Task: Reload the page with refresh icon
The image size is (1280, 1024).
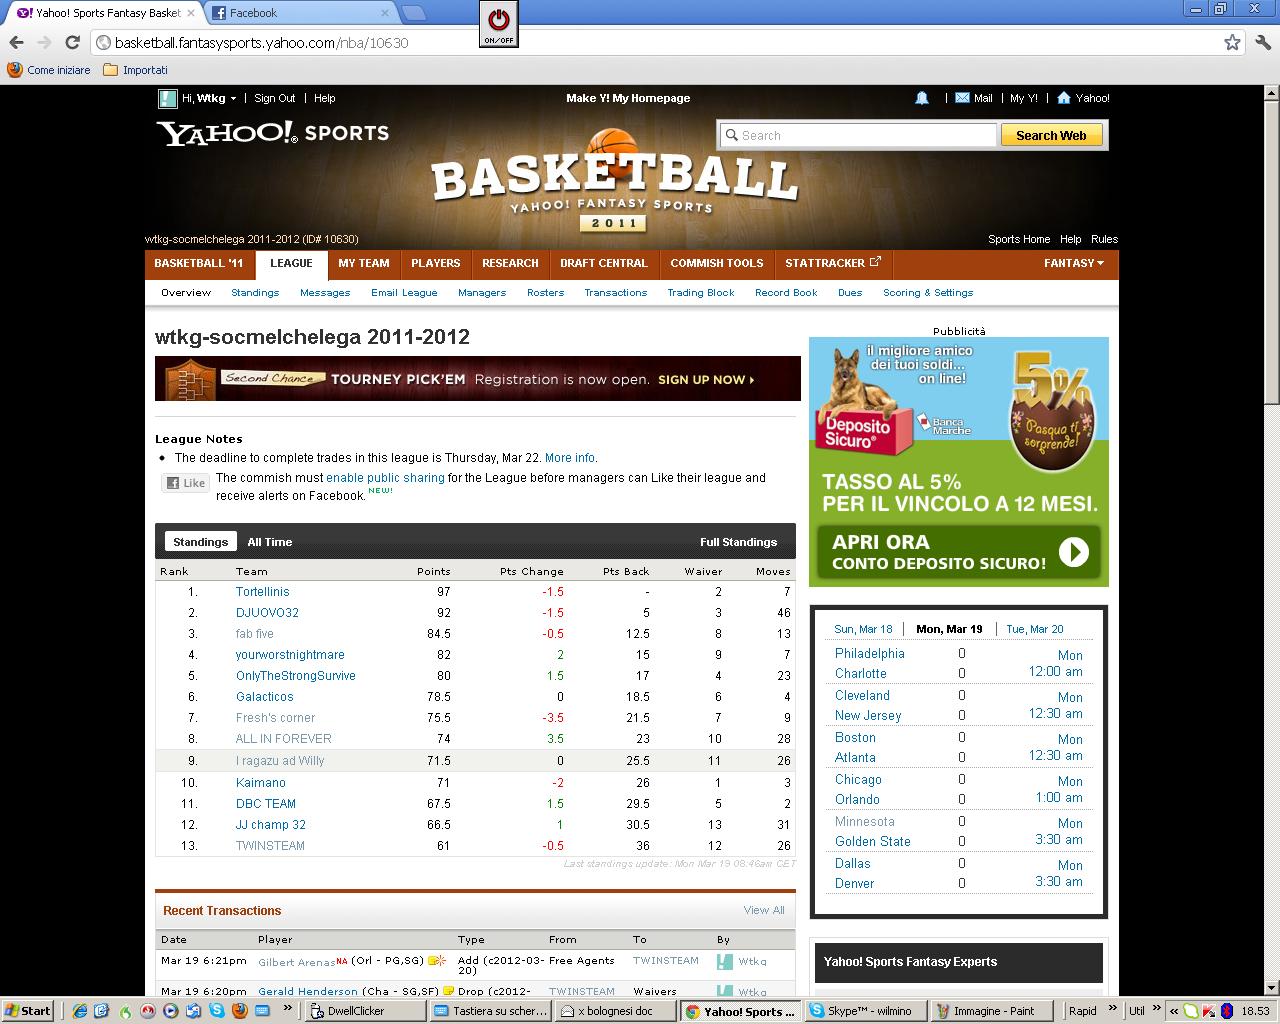Action: [72, 42]
